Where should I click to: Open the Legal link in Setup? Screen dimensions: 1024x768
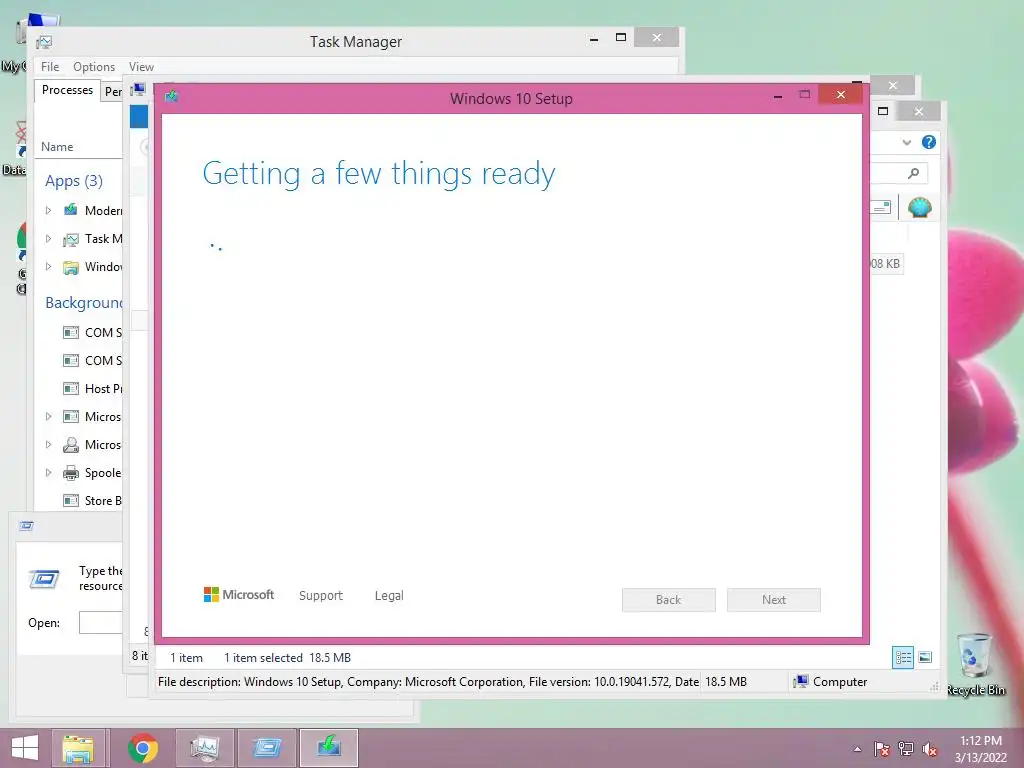click(389, 596)
